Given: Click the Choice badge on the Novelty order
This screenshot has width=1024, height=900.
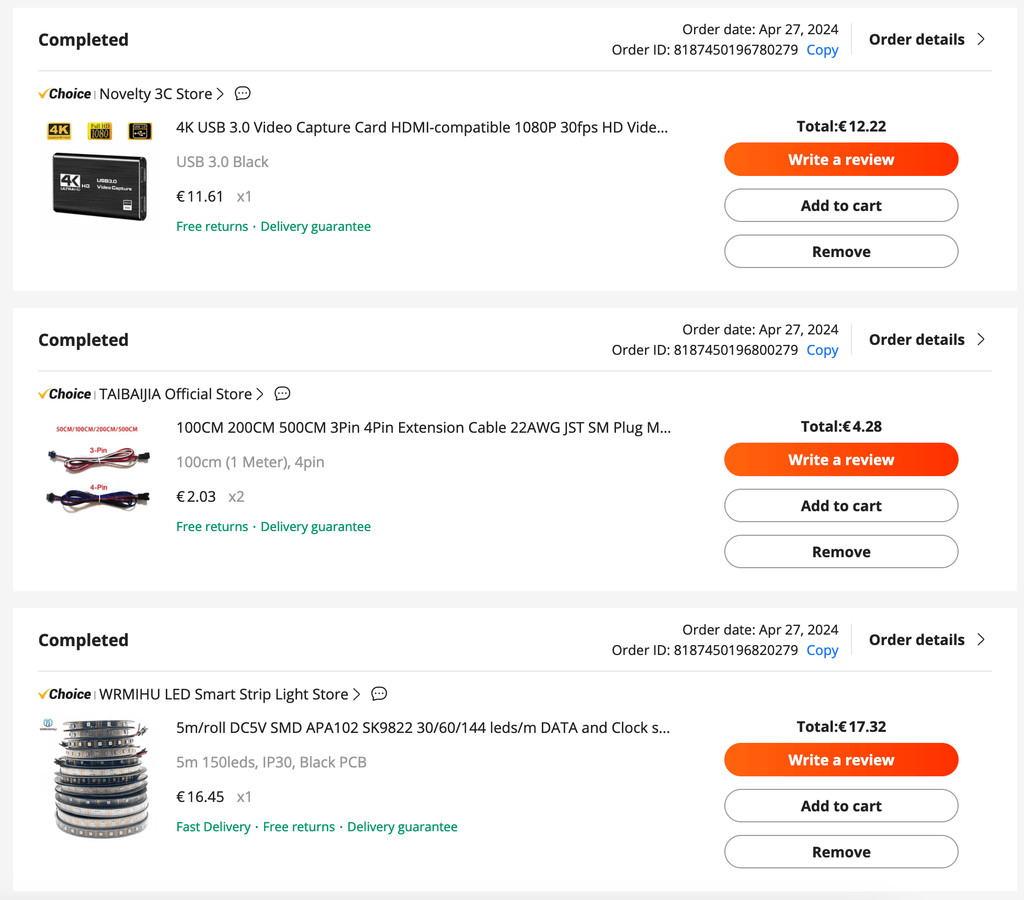Looking at the screenshot, I should pos(65,94).
